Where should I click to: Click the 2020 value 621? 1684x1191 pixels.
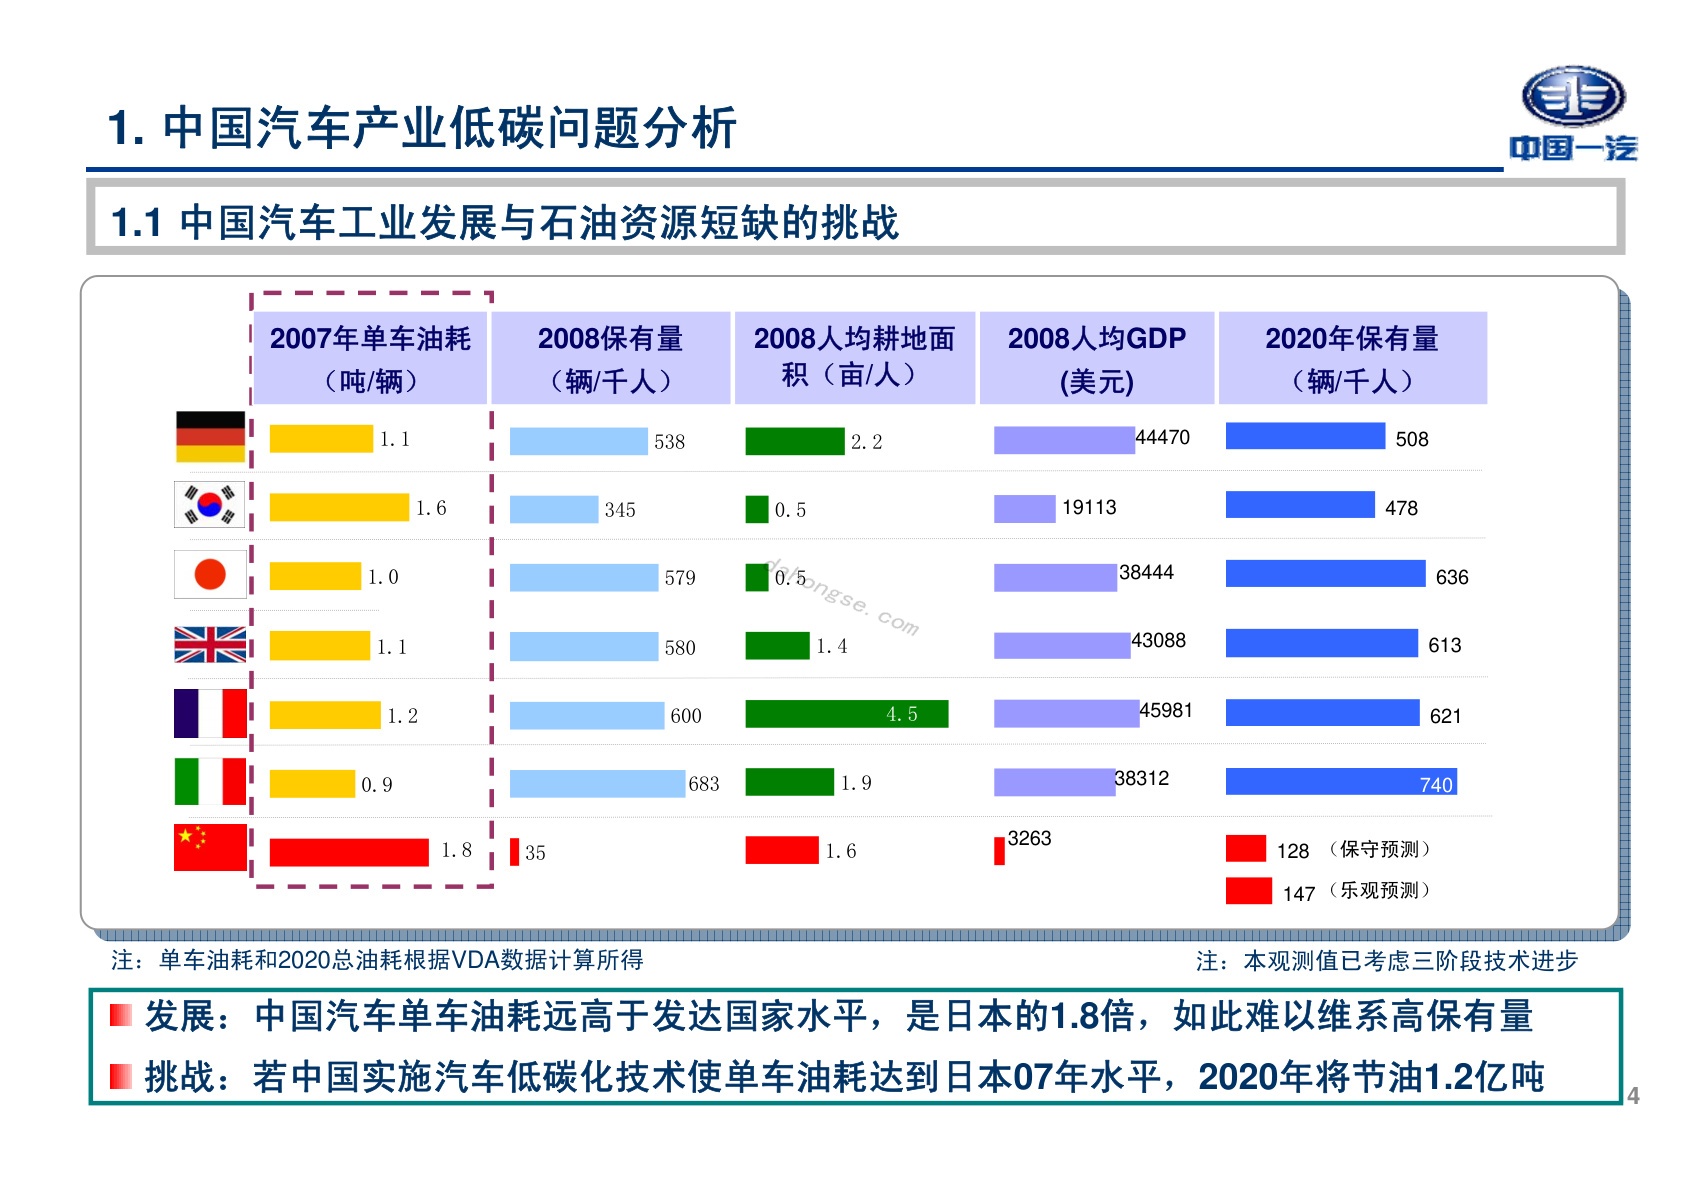[x=1445, y=716]
